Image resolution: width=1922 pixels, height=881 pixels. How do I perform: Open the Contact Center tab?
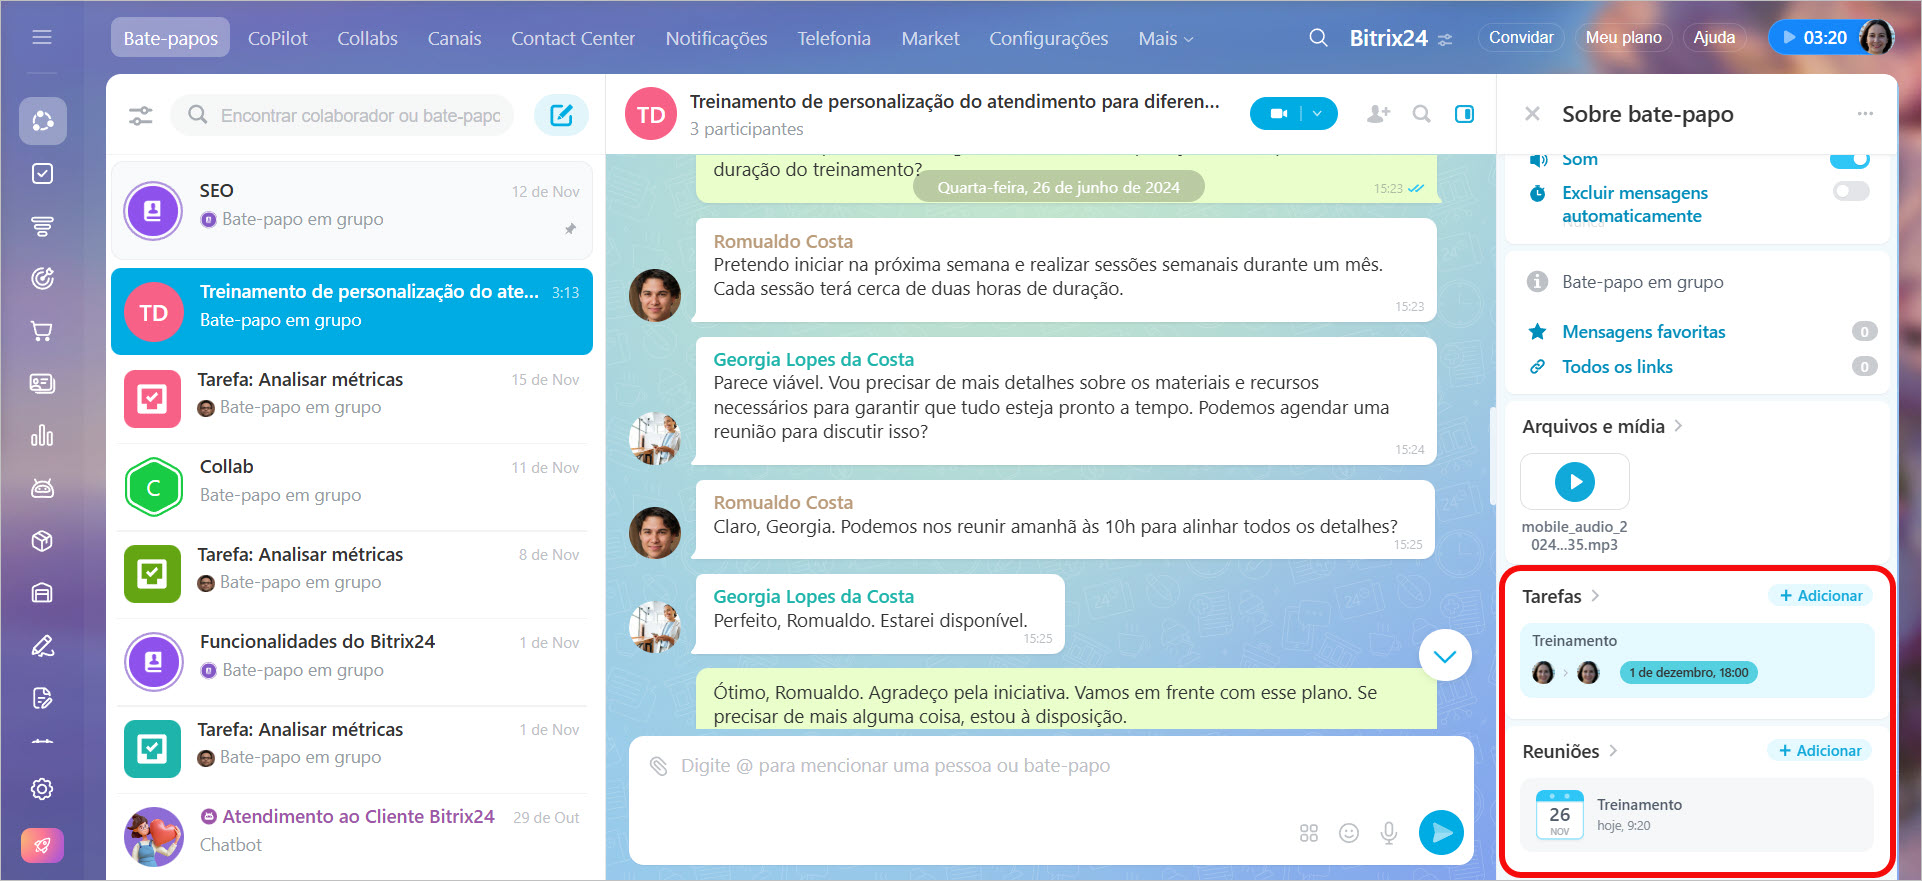click(x=572, y=39)
